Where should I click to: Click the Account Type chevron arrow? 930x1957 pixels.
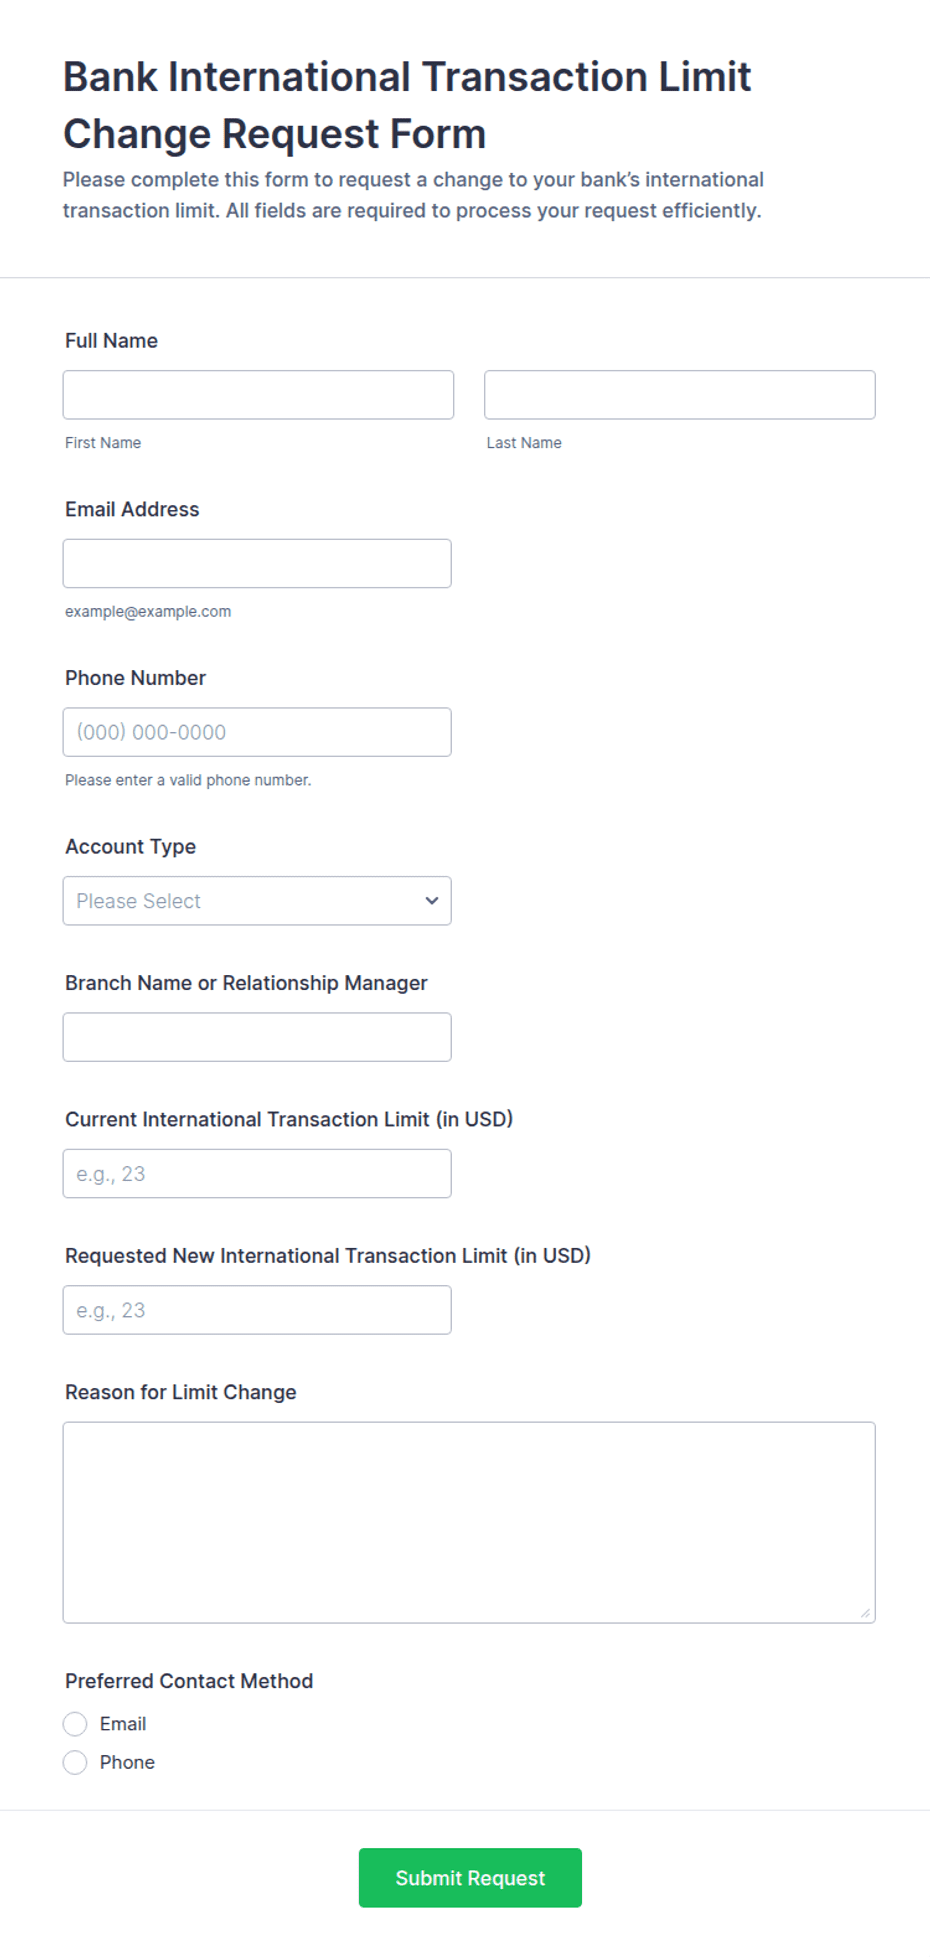[432, 901]
